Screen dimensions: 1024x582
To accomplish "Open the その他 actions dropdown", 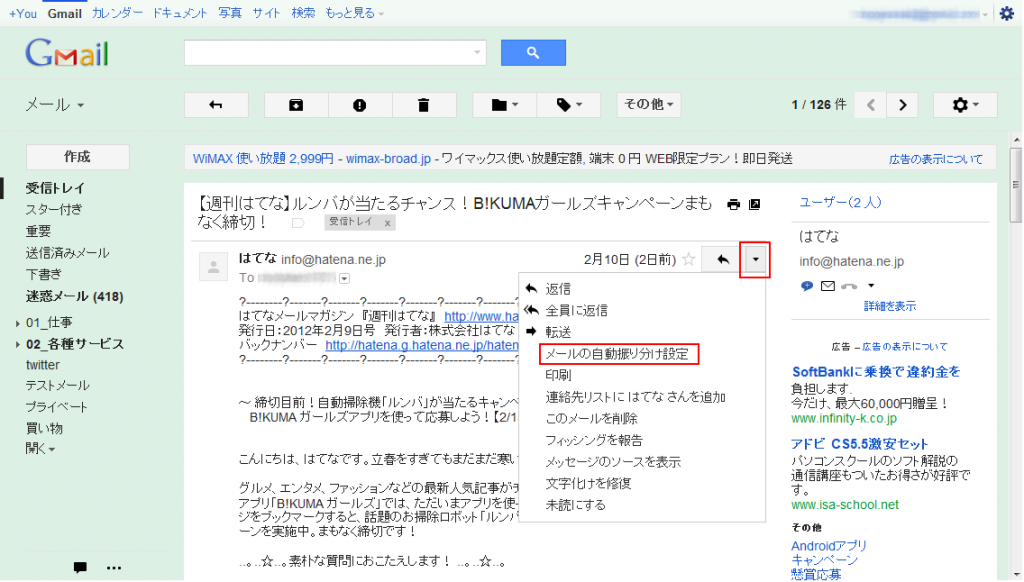I will pos(648,104).
